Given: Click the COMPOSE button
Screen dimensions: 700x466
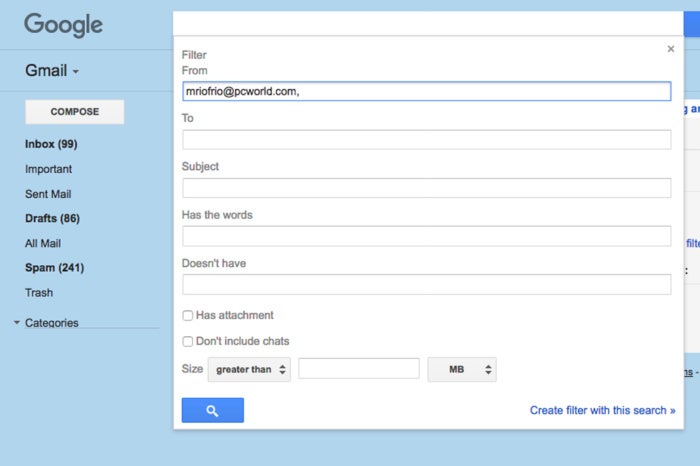Looking at the screenshot, I should (x=75, y=112).
